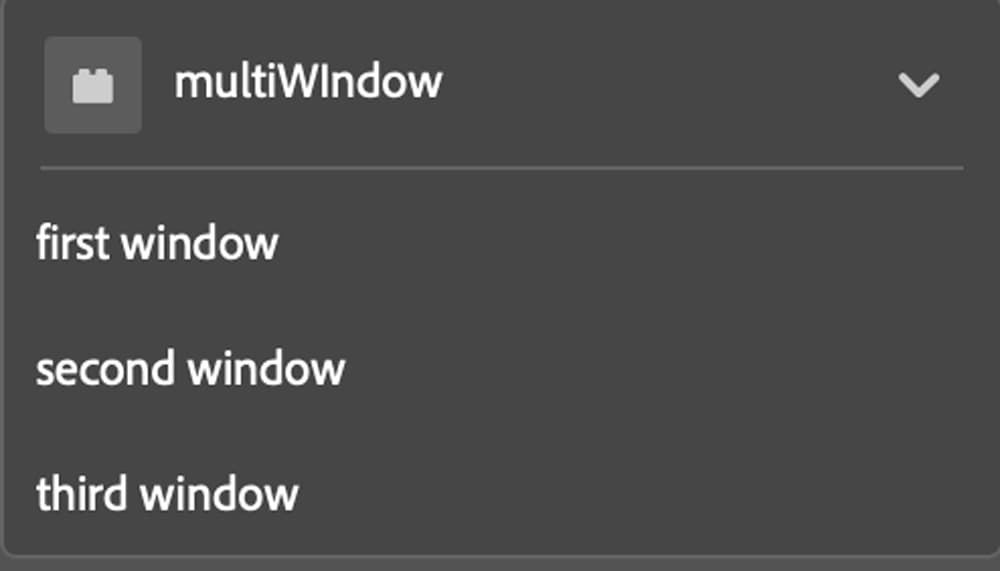The image size is (1000, 571).
Task: Toggle the multiWindow dropdown arrow
Action: 918,86
